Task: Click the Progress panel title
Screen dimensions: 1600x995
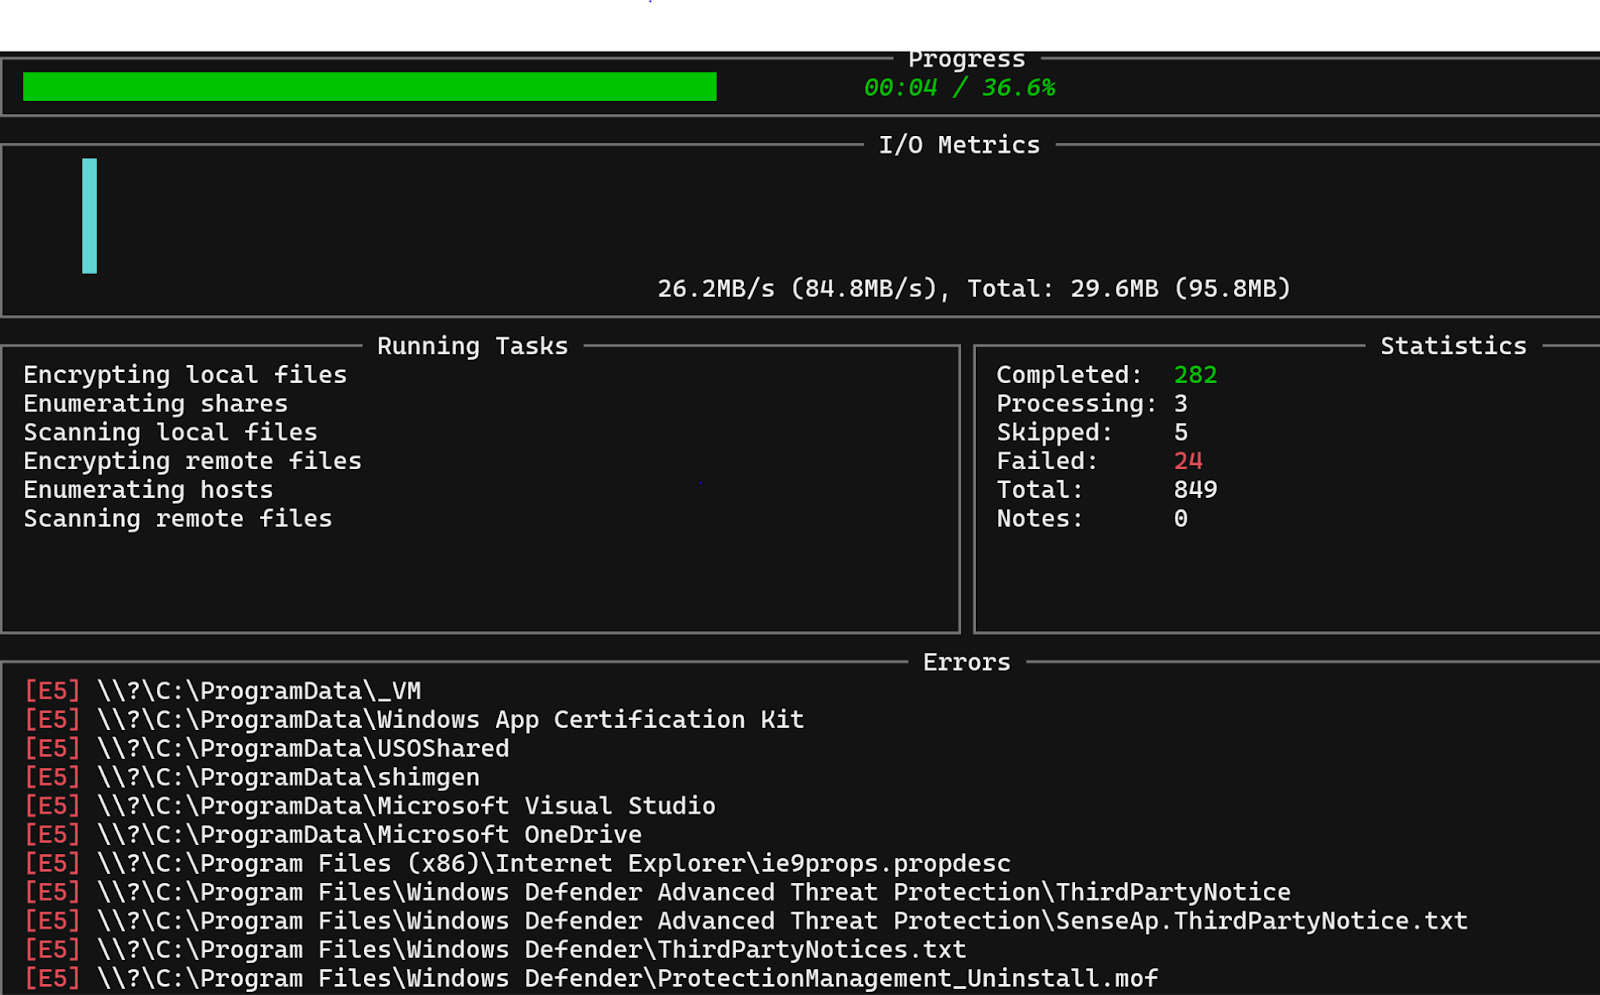Action: coord(966,59)
